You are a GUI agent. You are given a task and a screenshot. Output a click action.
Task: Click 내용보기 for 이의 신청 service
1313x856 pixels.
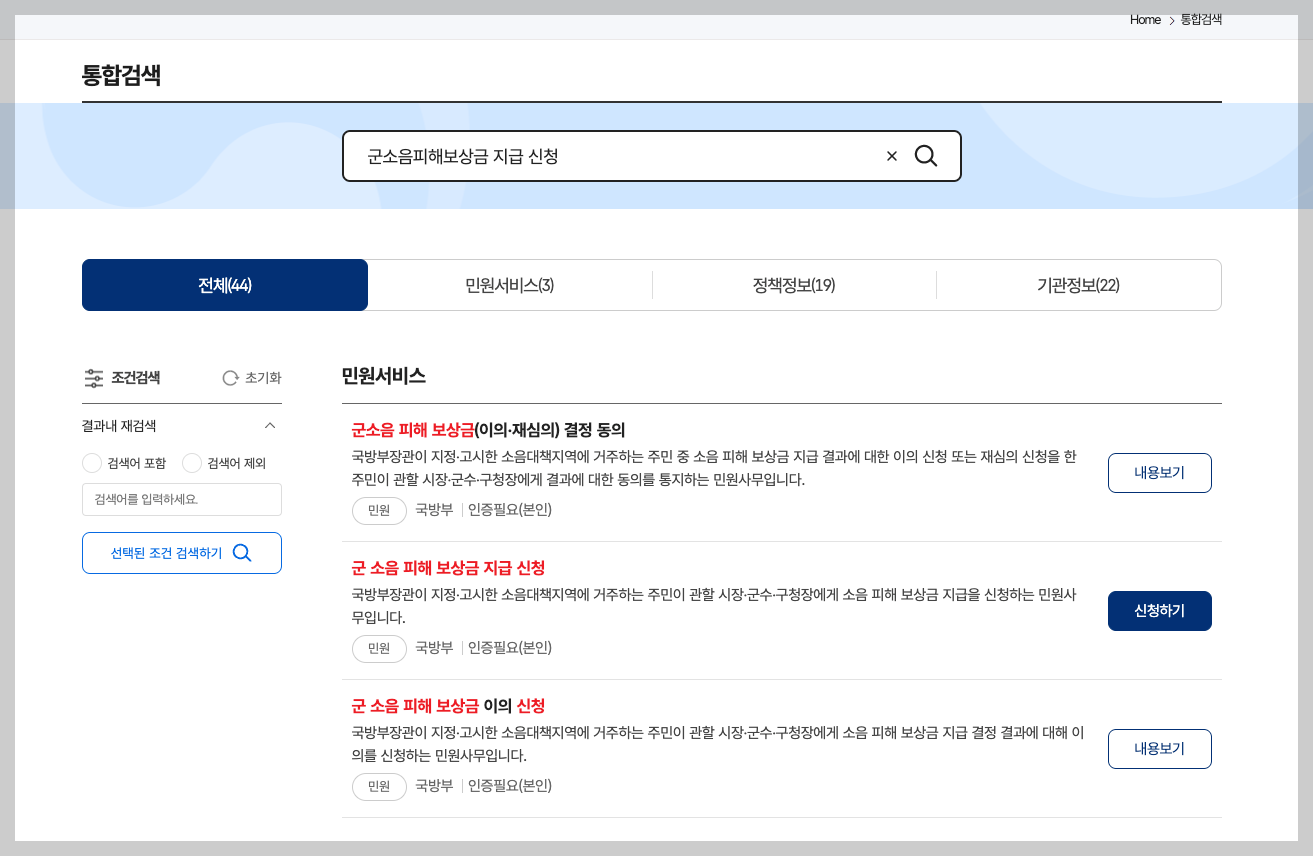[1159, 748]
